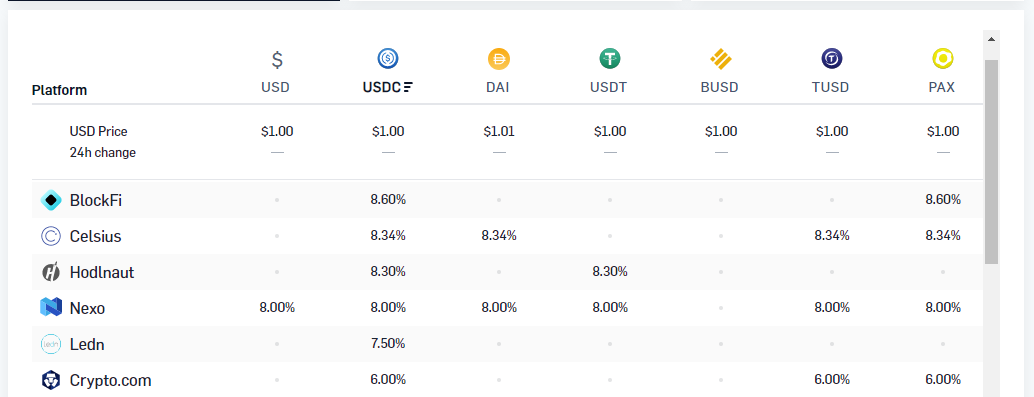
Task: Open the Nexo platform link
Action: tap(87, 308)
